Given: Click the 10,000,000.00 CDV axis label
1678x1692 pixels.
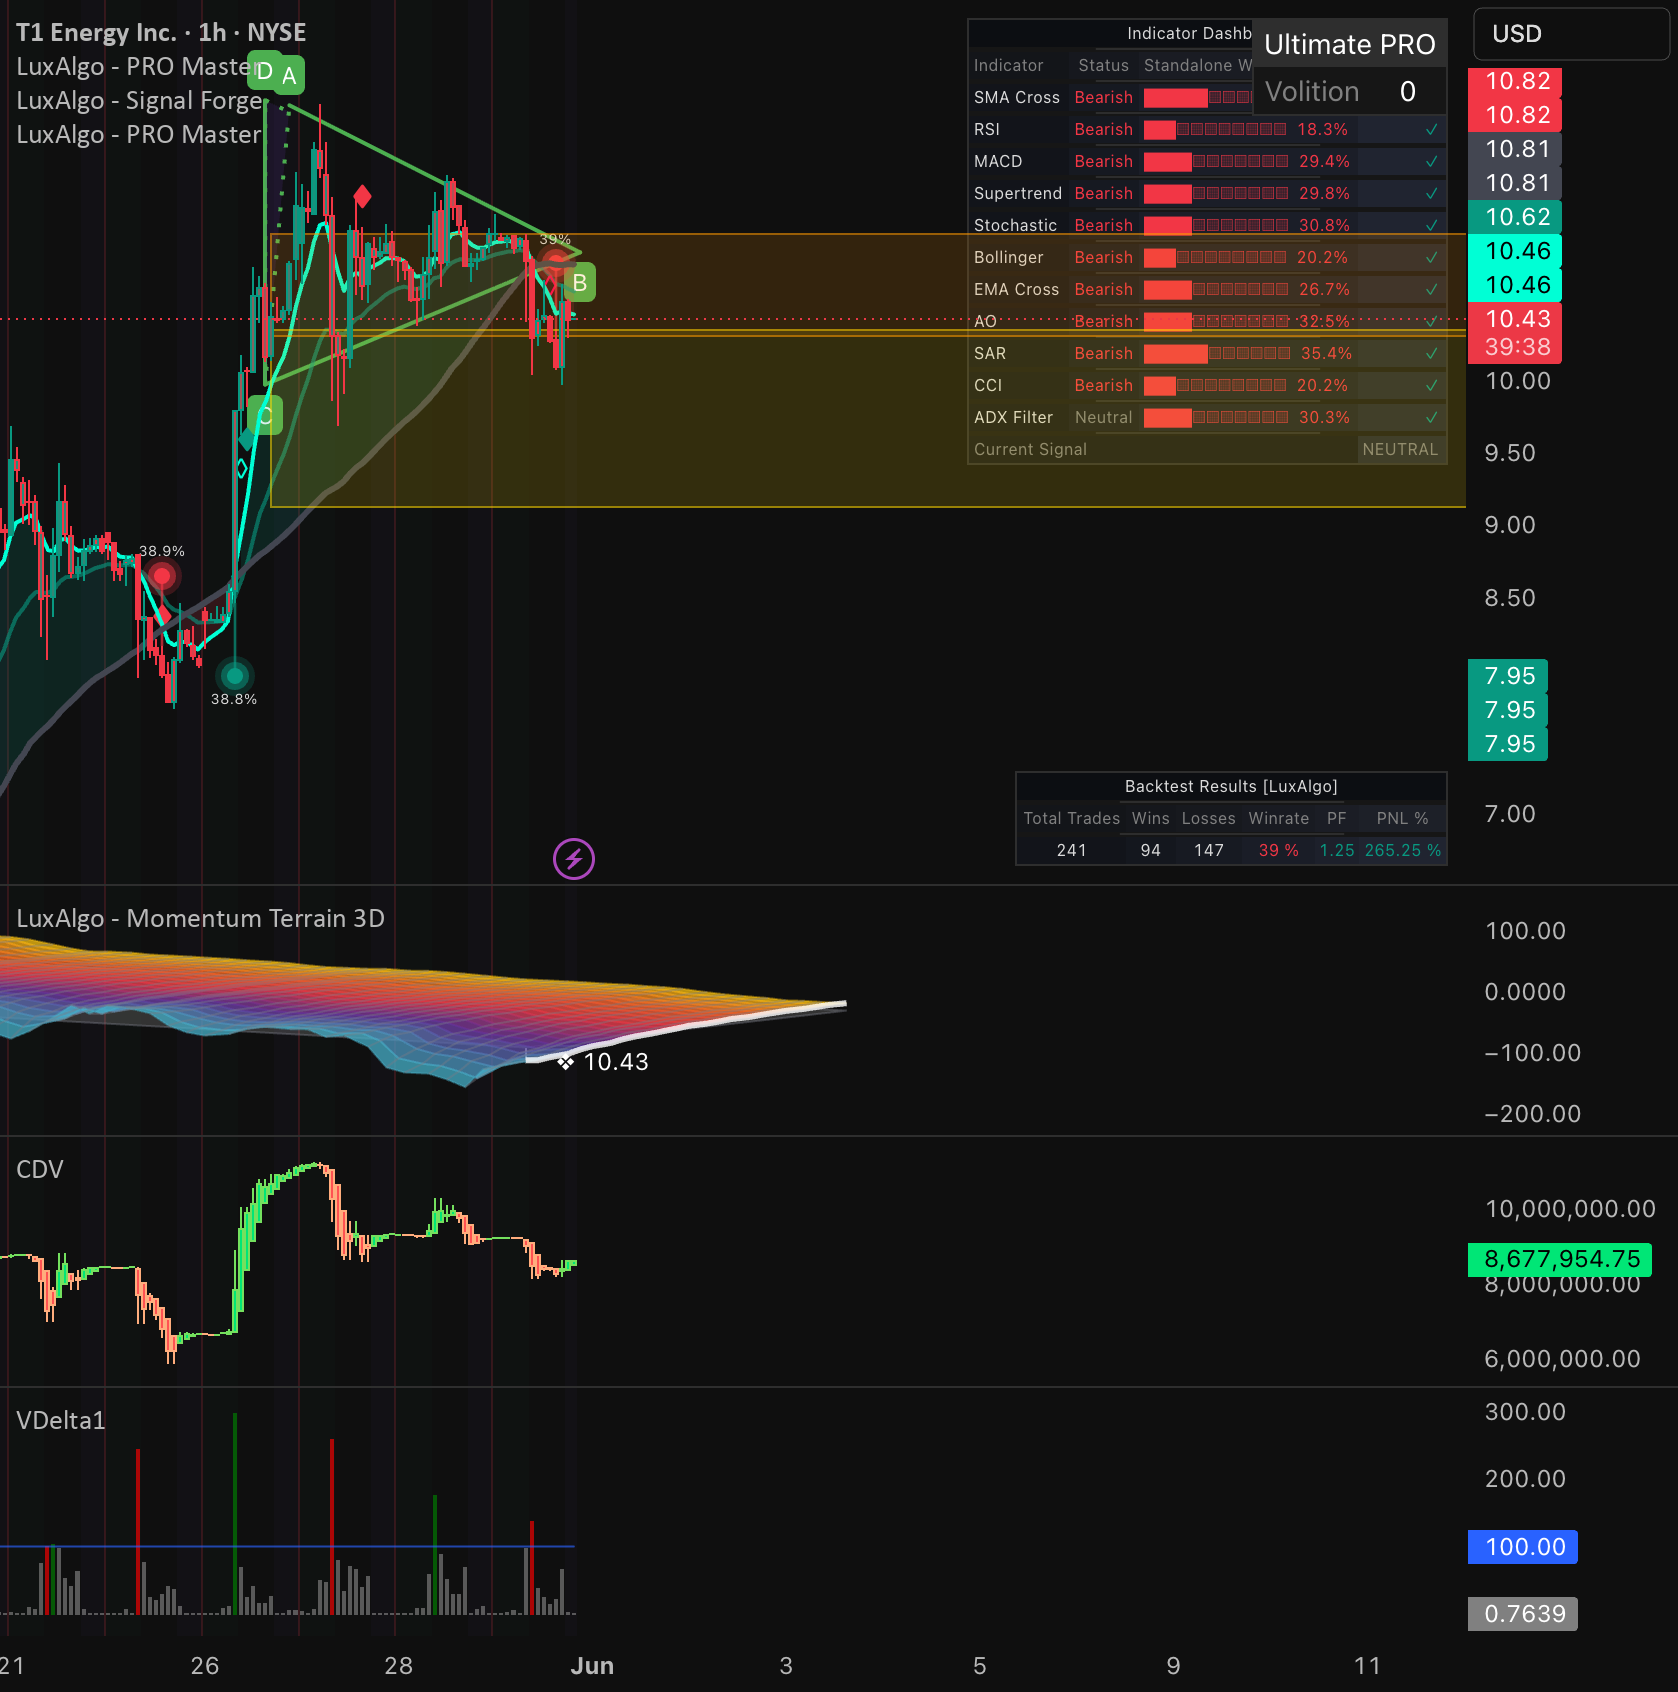Looking at the screenshot, I should click(1570, 1209).
